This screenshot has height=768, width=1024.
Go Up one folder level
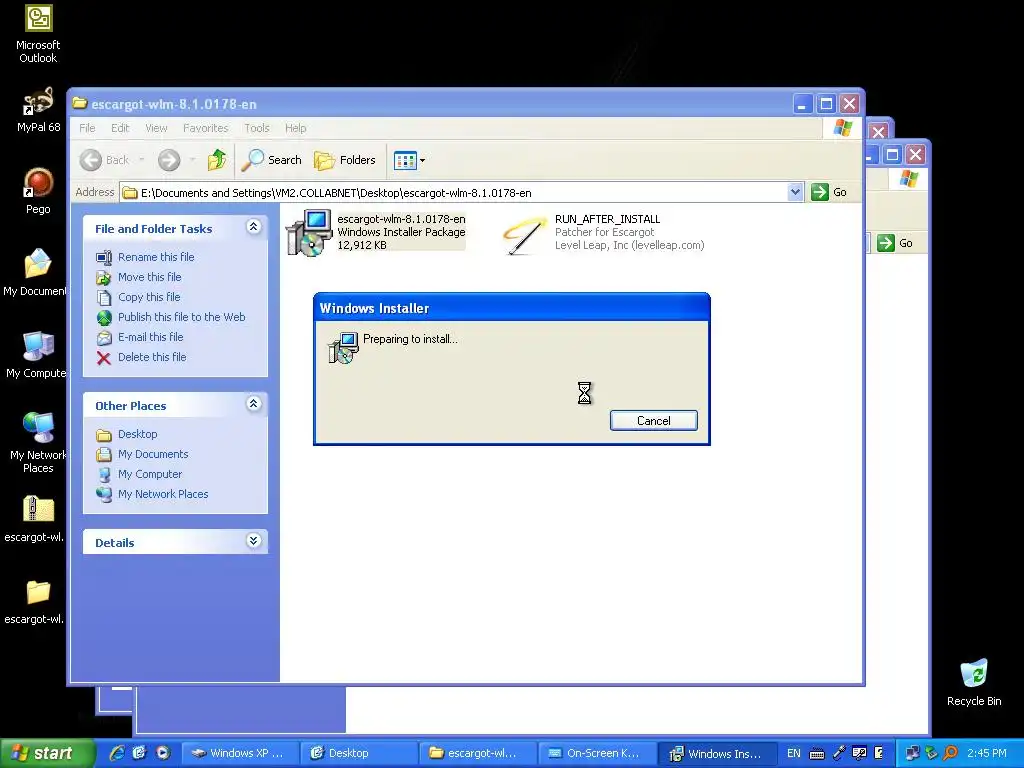pos(217,160)
